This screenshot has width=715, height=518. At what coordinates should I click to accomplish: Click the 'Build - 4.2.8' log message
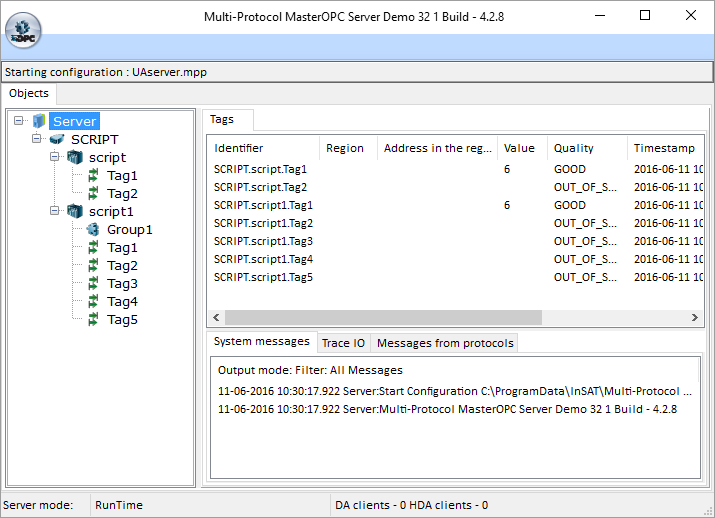pos(447,409)
